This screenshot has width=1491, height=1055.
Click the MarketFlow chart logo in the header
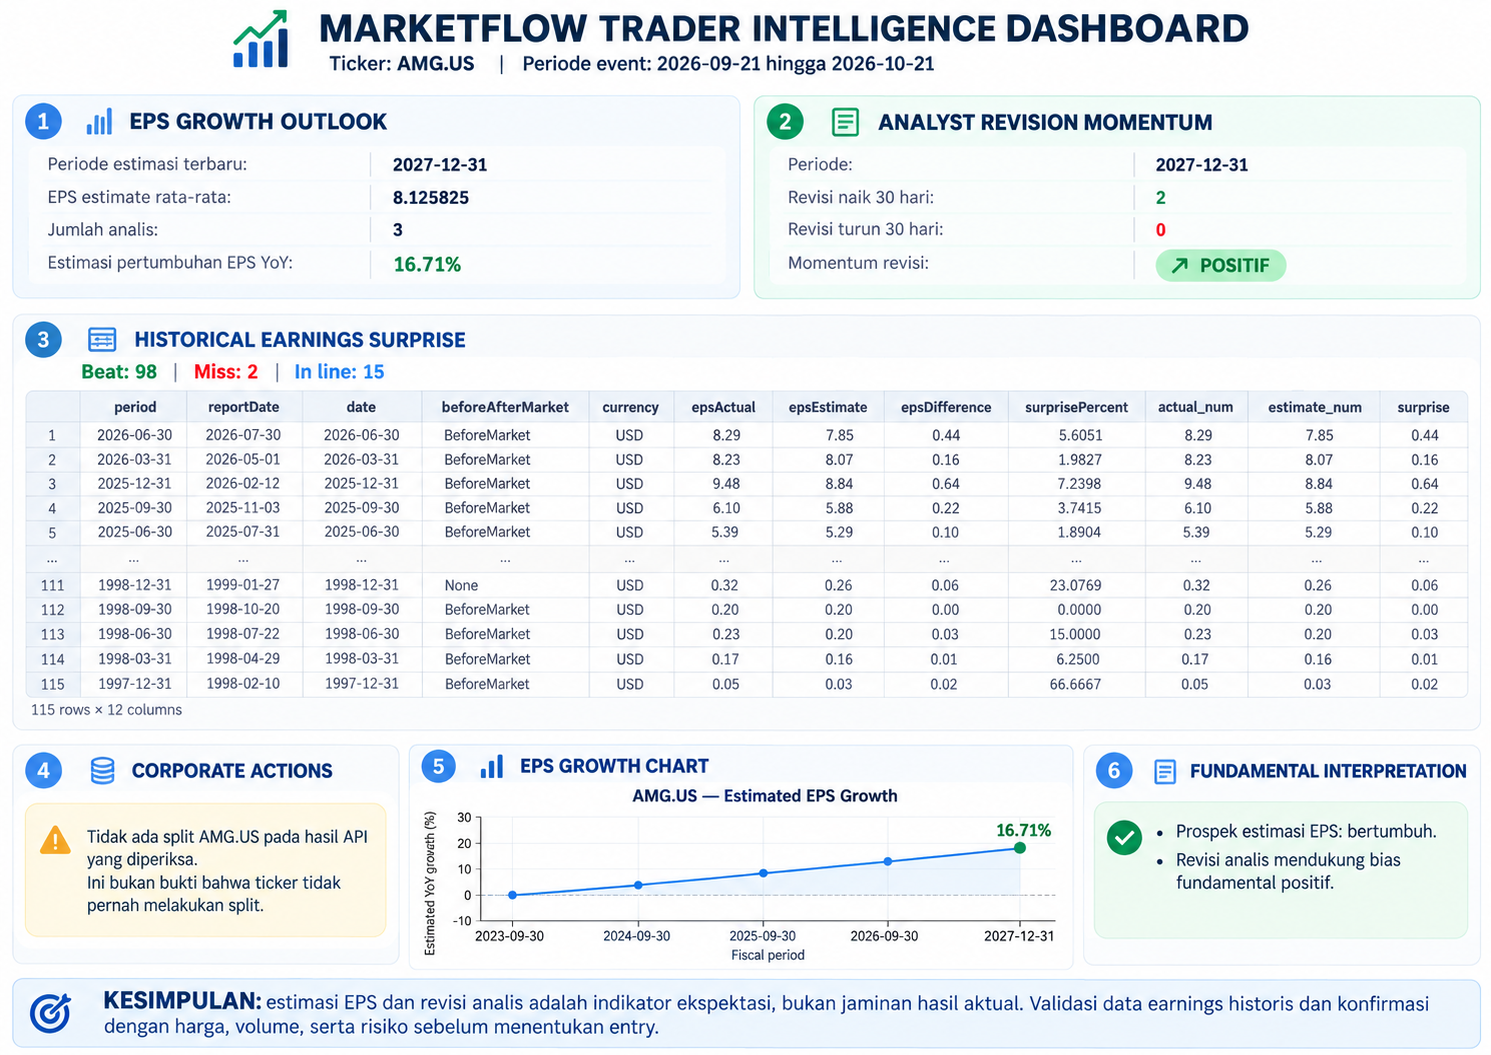coord(261,39)
